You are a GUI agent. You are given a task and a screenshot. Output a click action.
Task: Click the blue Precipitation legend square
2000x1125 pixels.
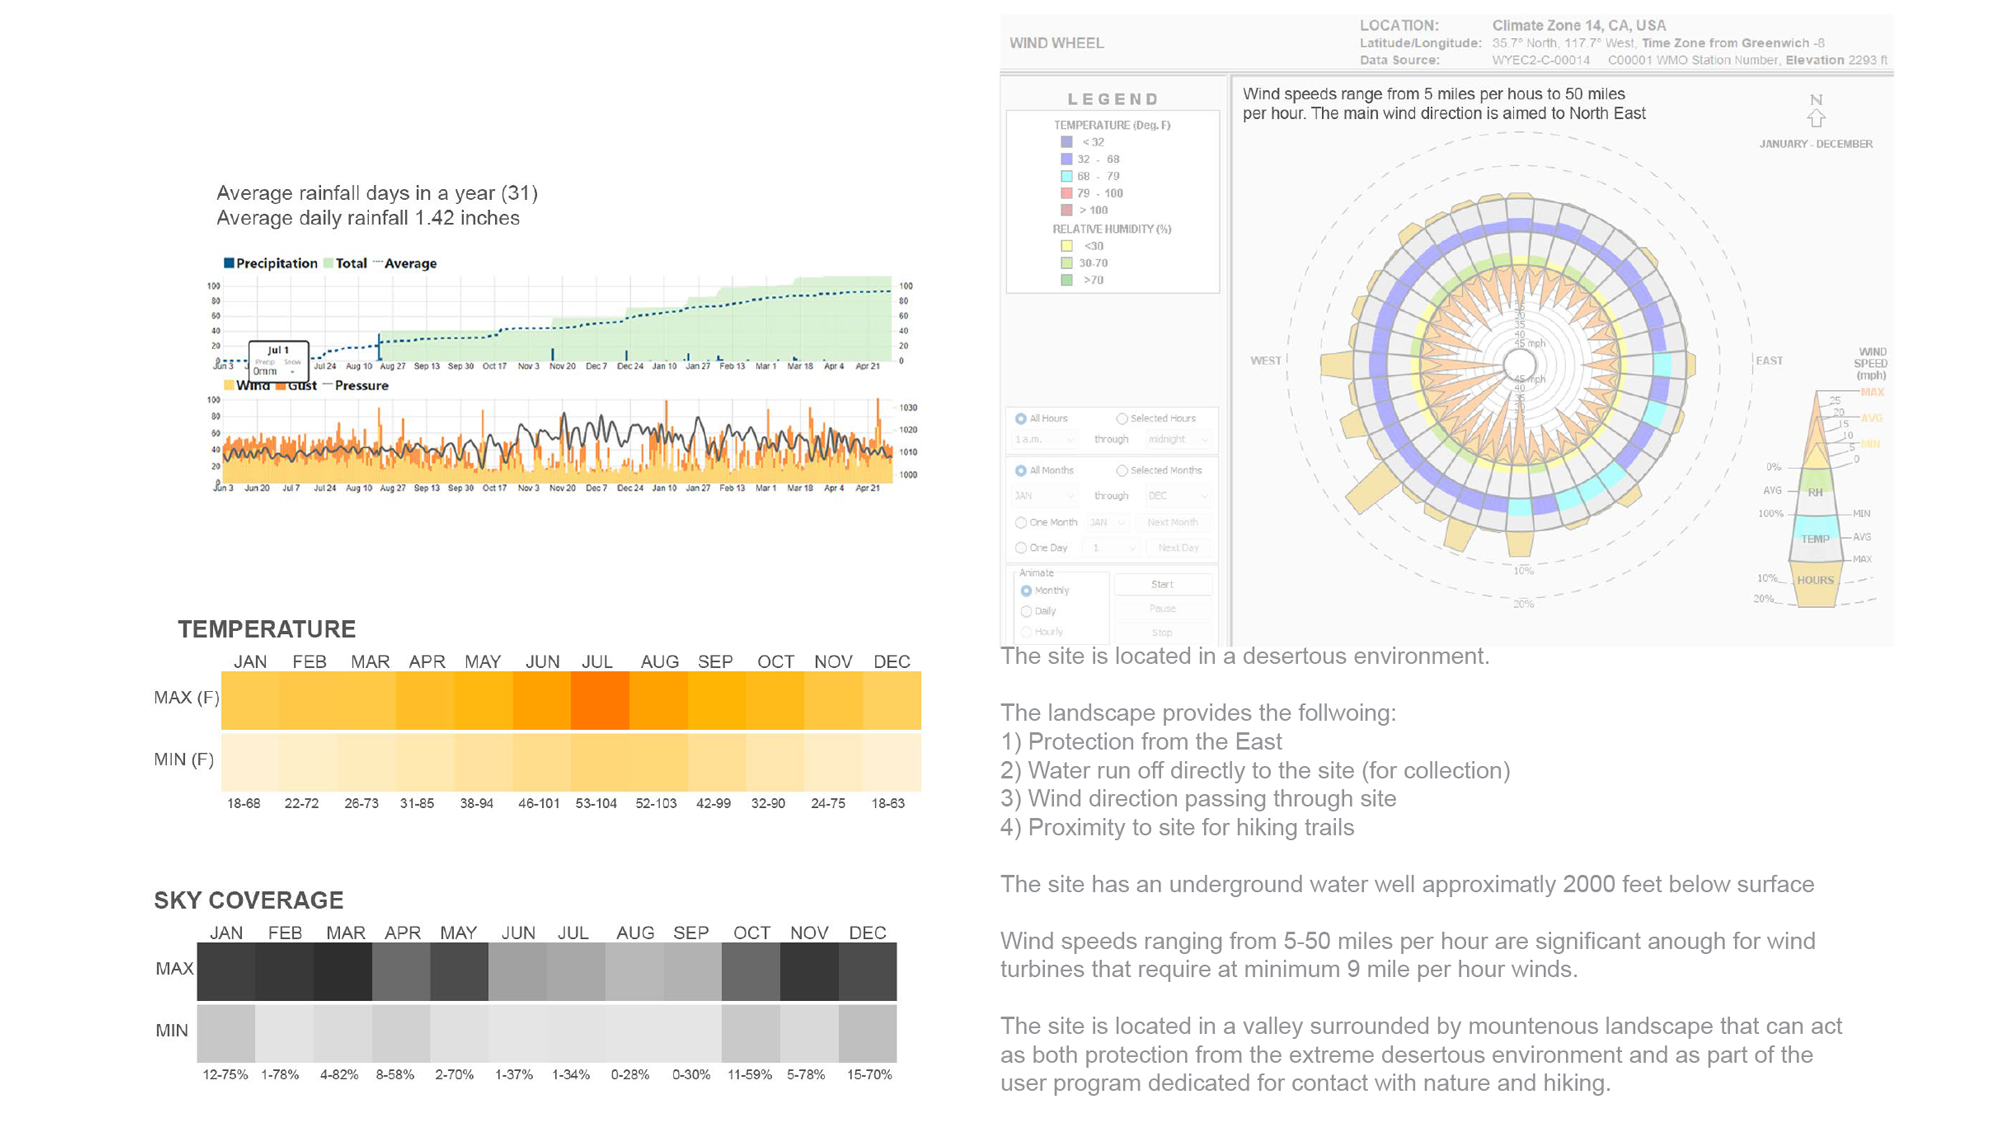(x=229, y=263)
